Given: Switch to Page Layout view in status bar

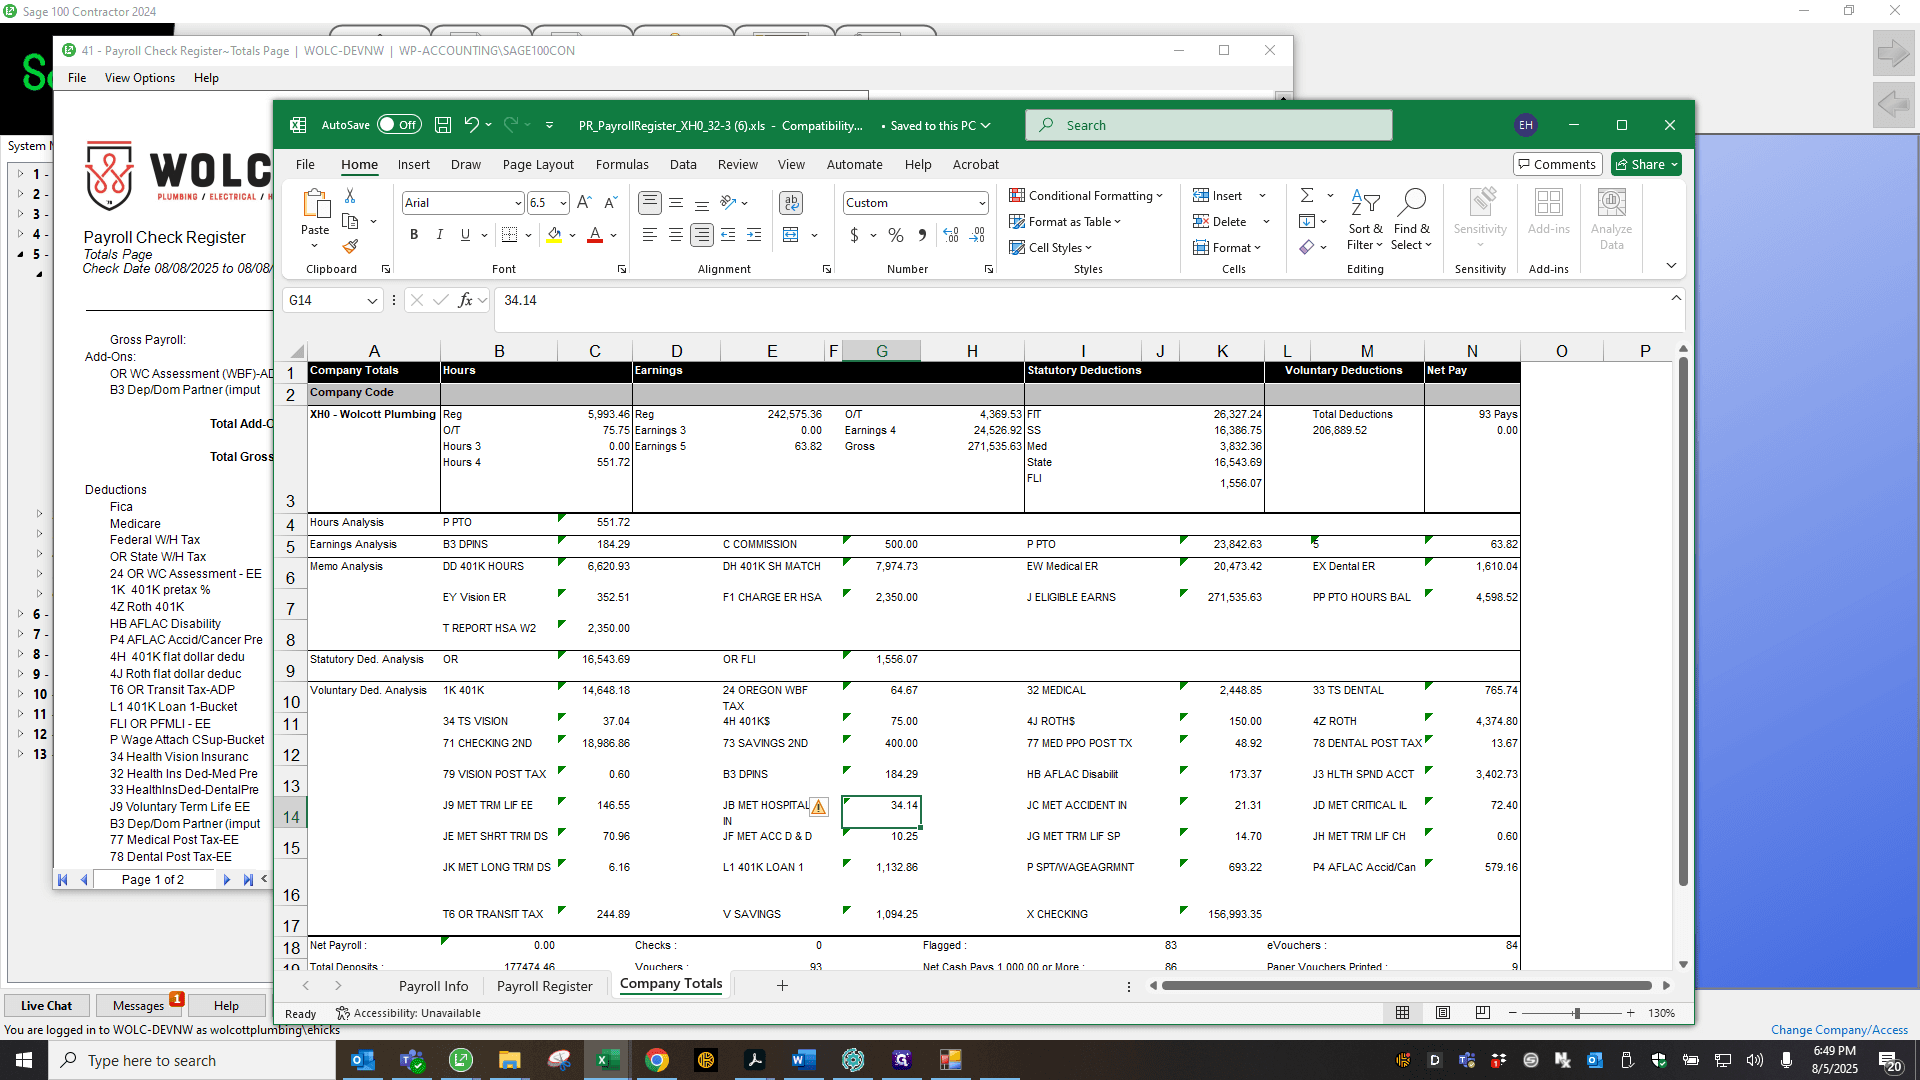Looking at the screenshot, I should pyautogui.click(x=1443, y=1013).
